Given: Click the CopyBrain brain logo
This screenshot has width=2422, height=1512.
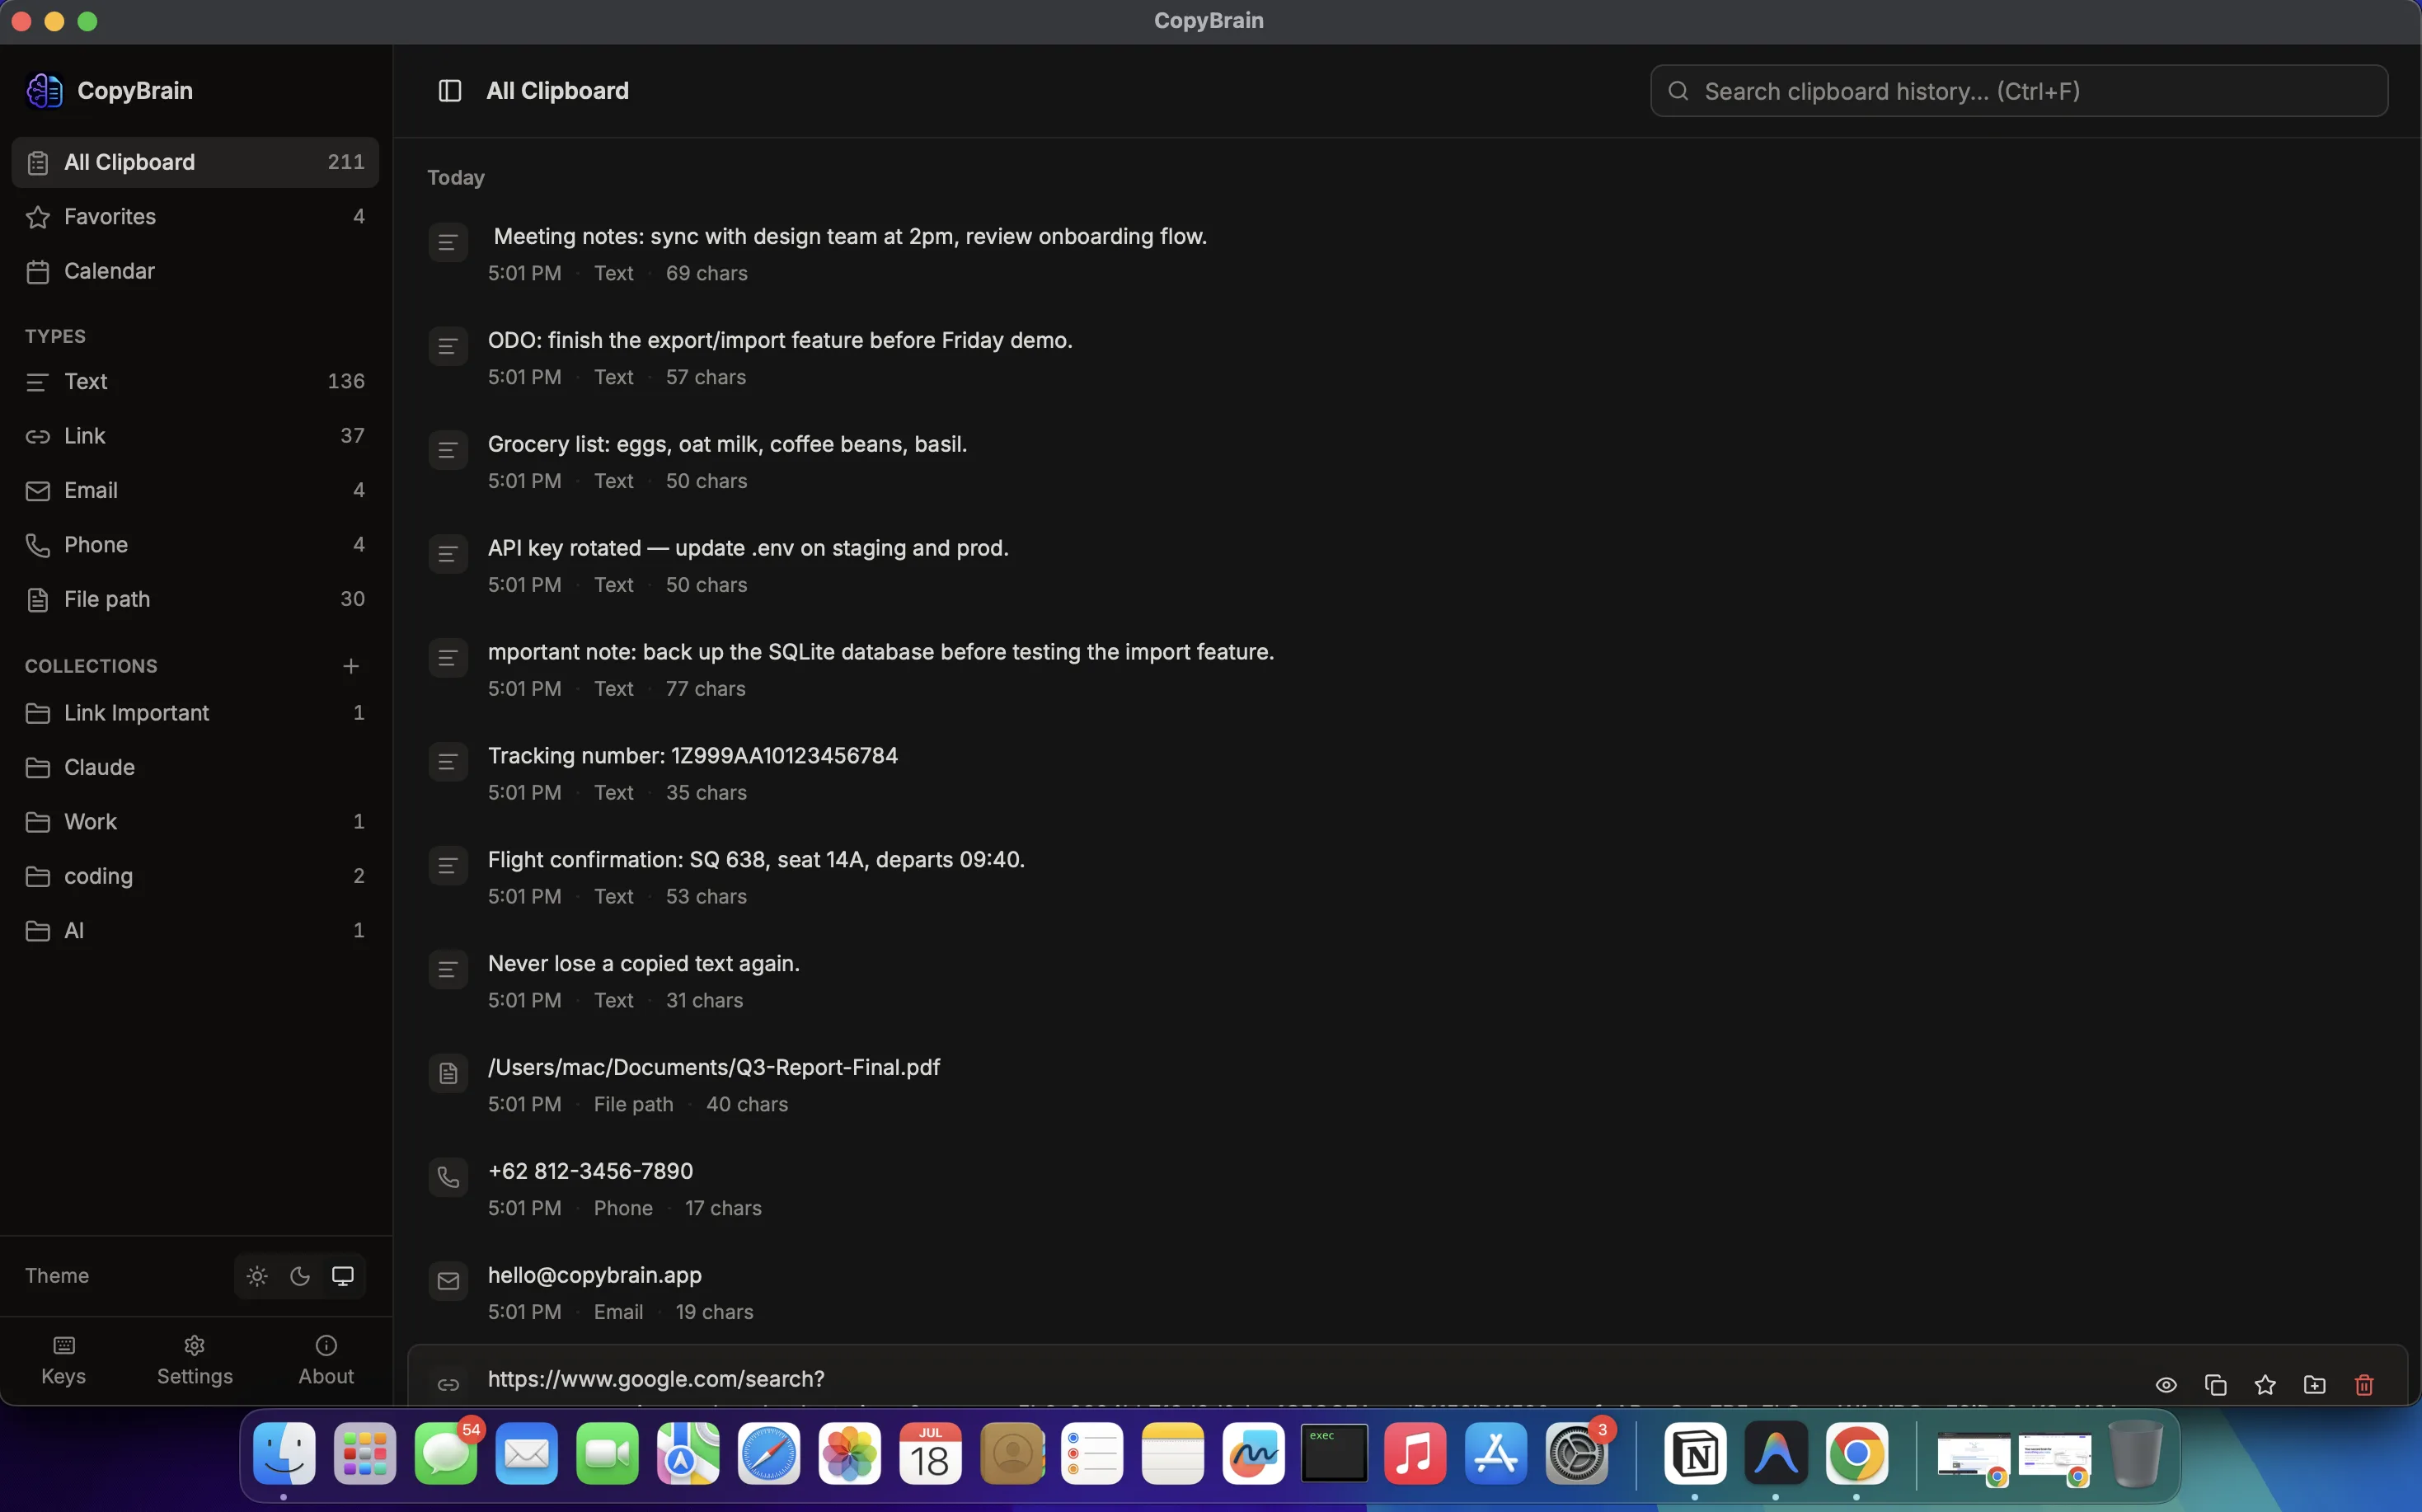Looking at the screenshot, I should click(44, 90).
